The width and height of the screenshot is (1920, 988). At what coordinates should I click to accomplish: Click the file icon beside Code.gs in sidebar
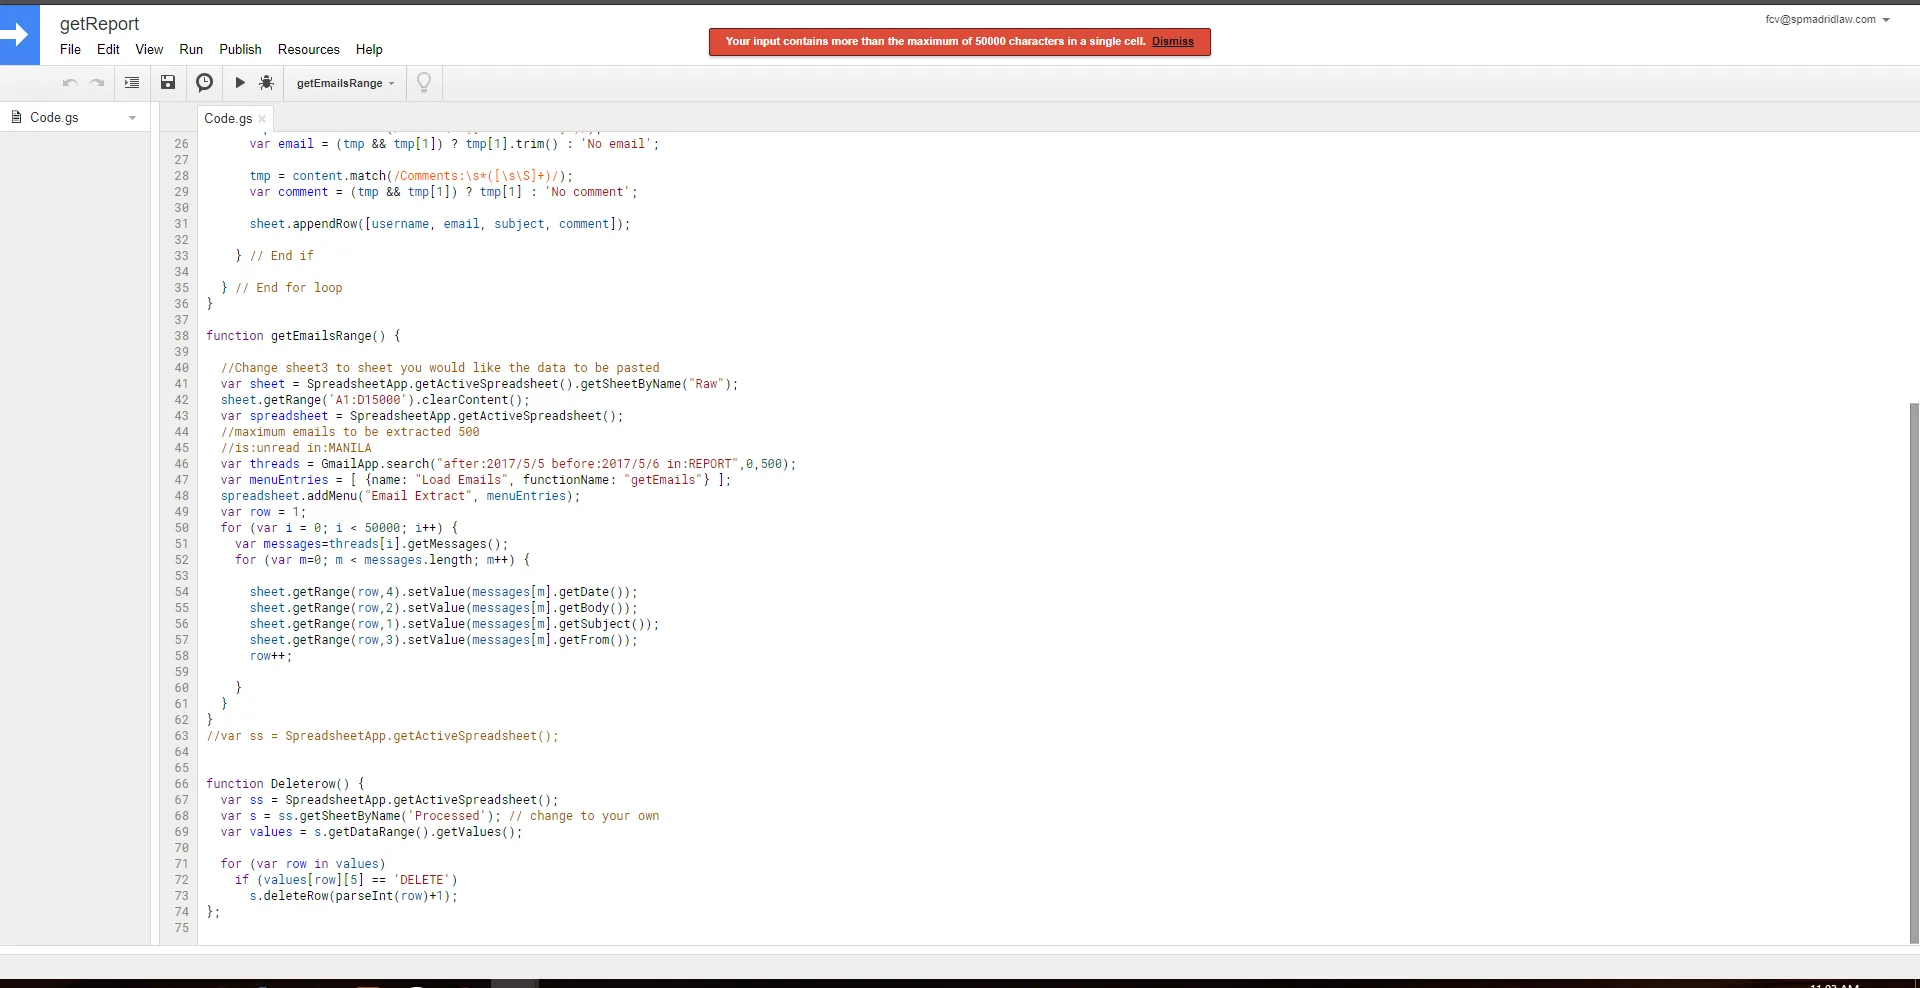coord(16,117)
